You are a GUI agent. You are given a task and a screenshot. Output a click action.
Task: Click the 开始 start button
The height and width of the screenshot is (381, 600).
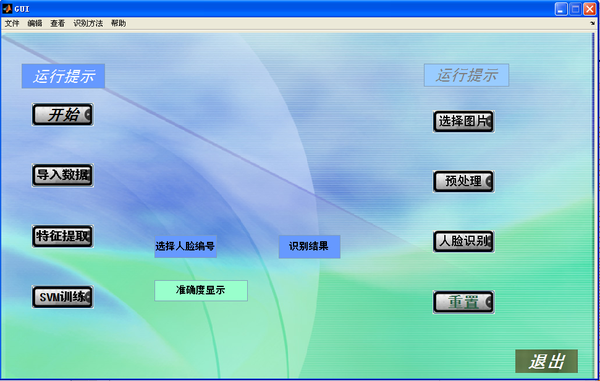click(x=63, y=114)
